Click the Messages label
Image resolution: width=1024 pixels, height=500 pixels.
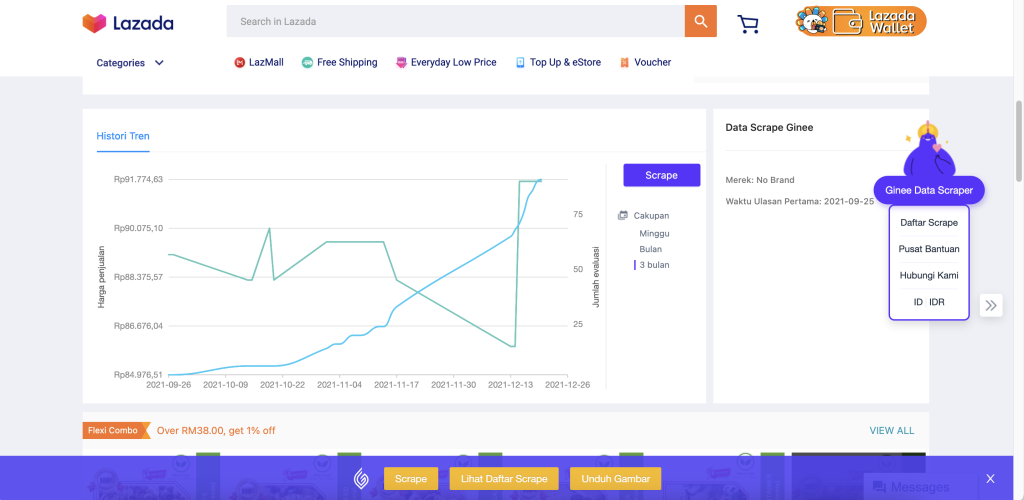[x=920, y=487]
